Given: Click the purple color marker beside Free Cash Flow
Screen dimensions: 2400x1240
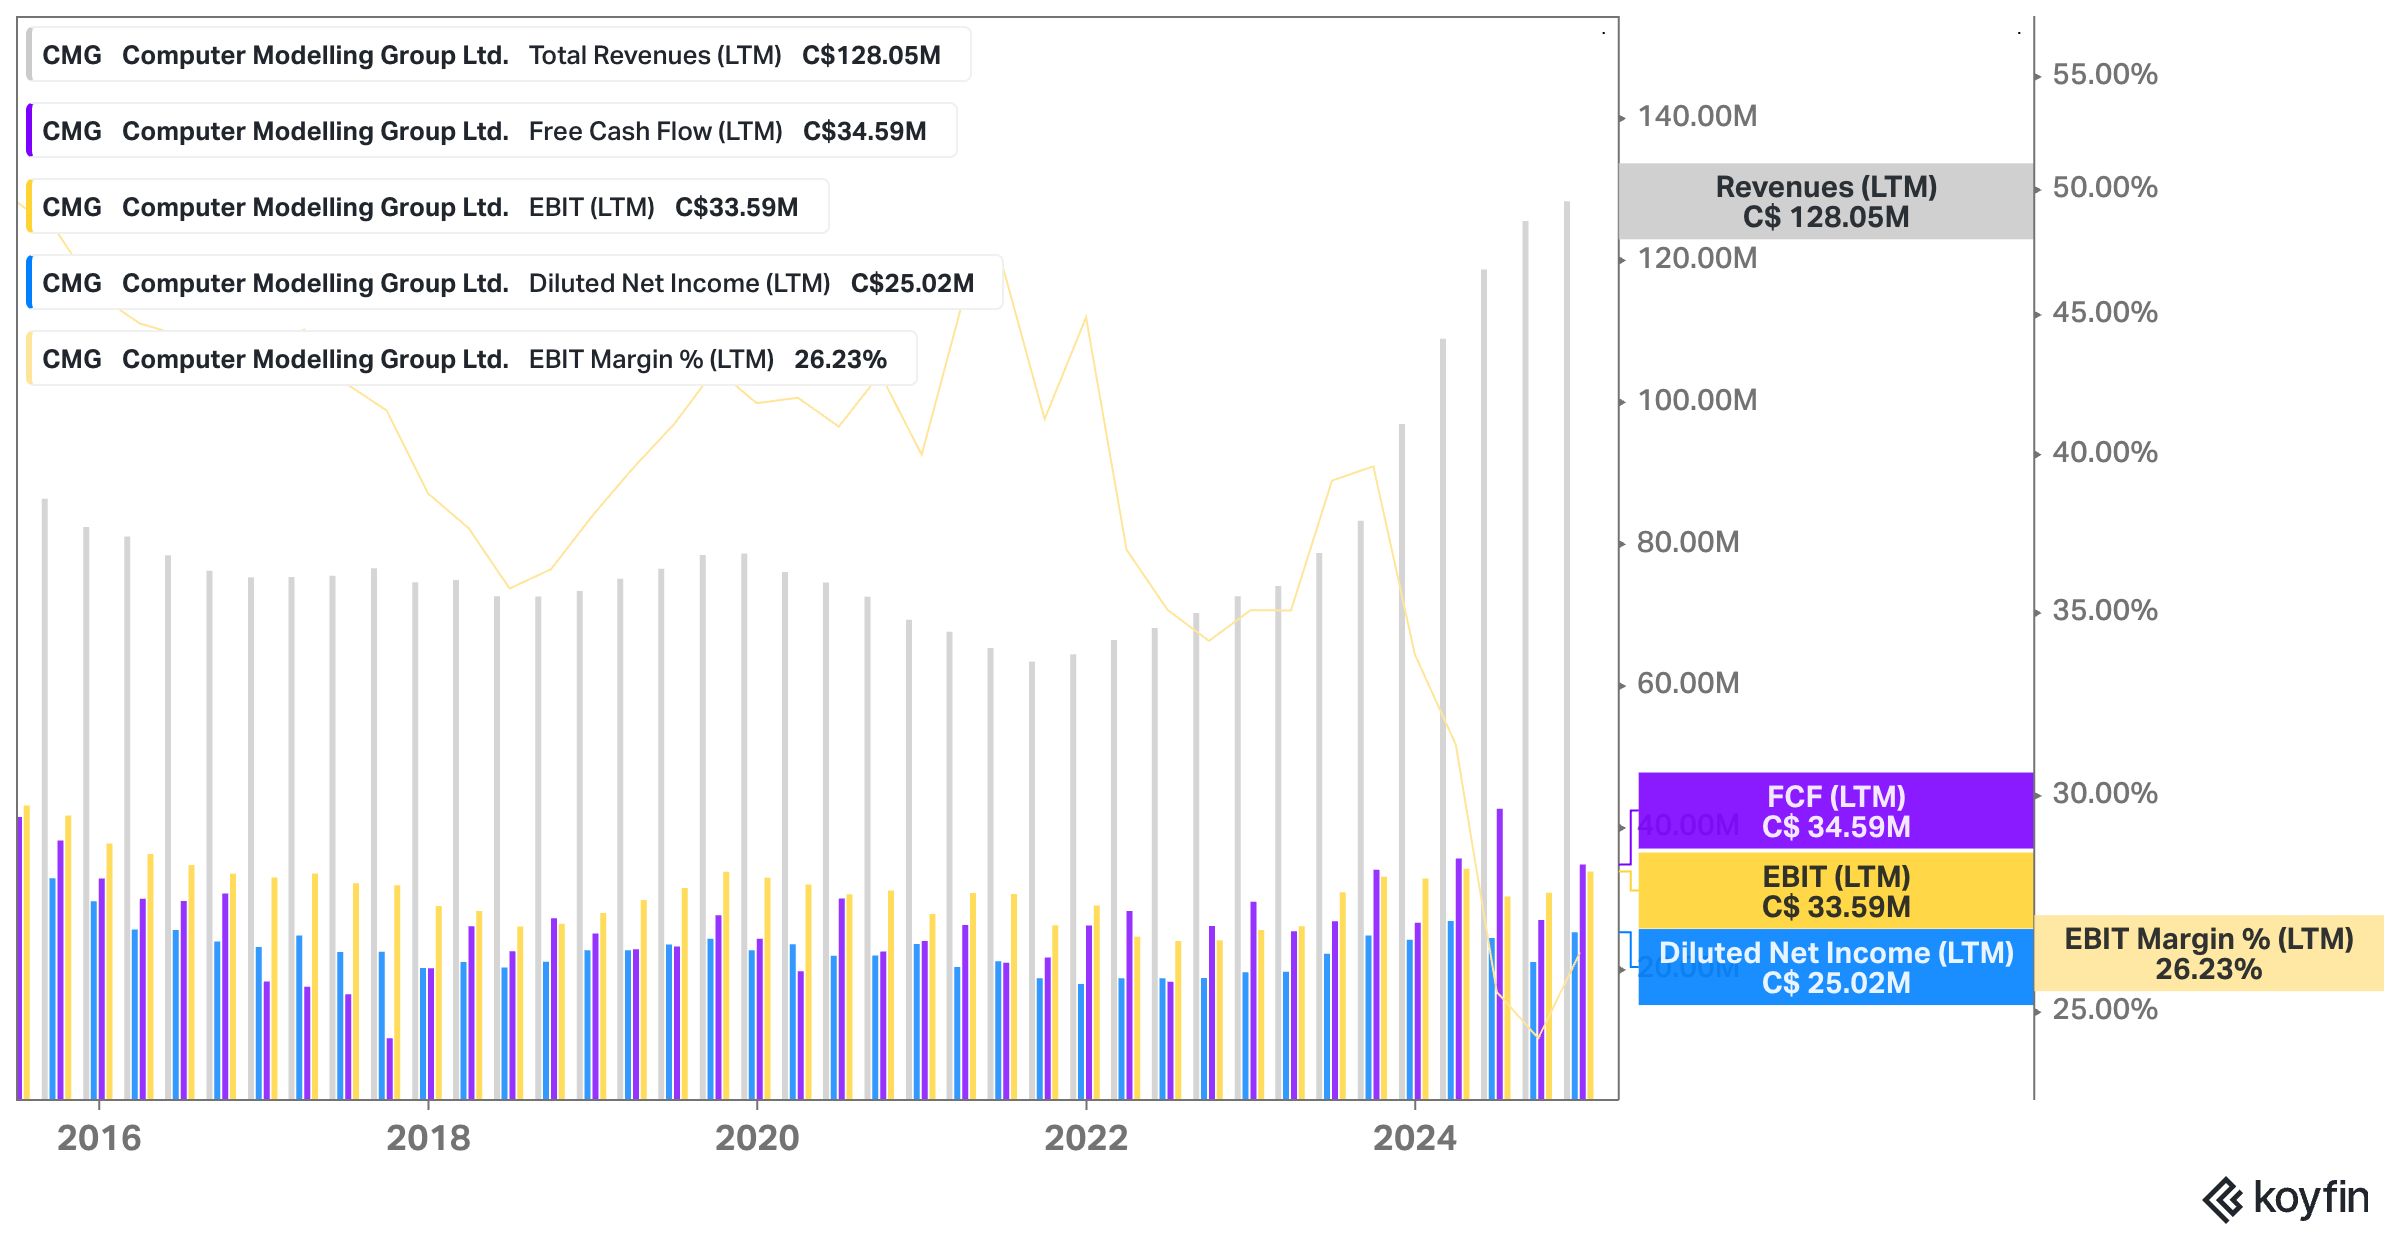Looking at the screenshot, I should point(29,131).
